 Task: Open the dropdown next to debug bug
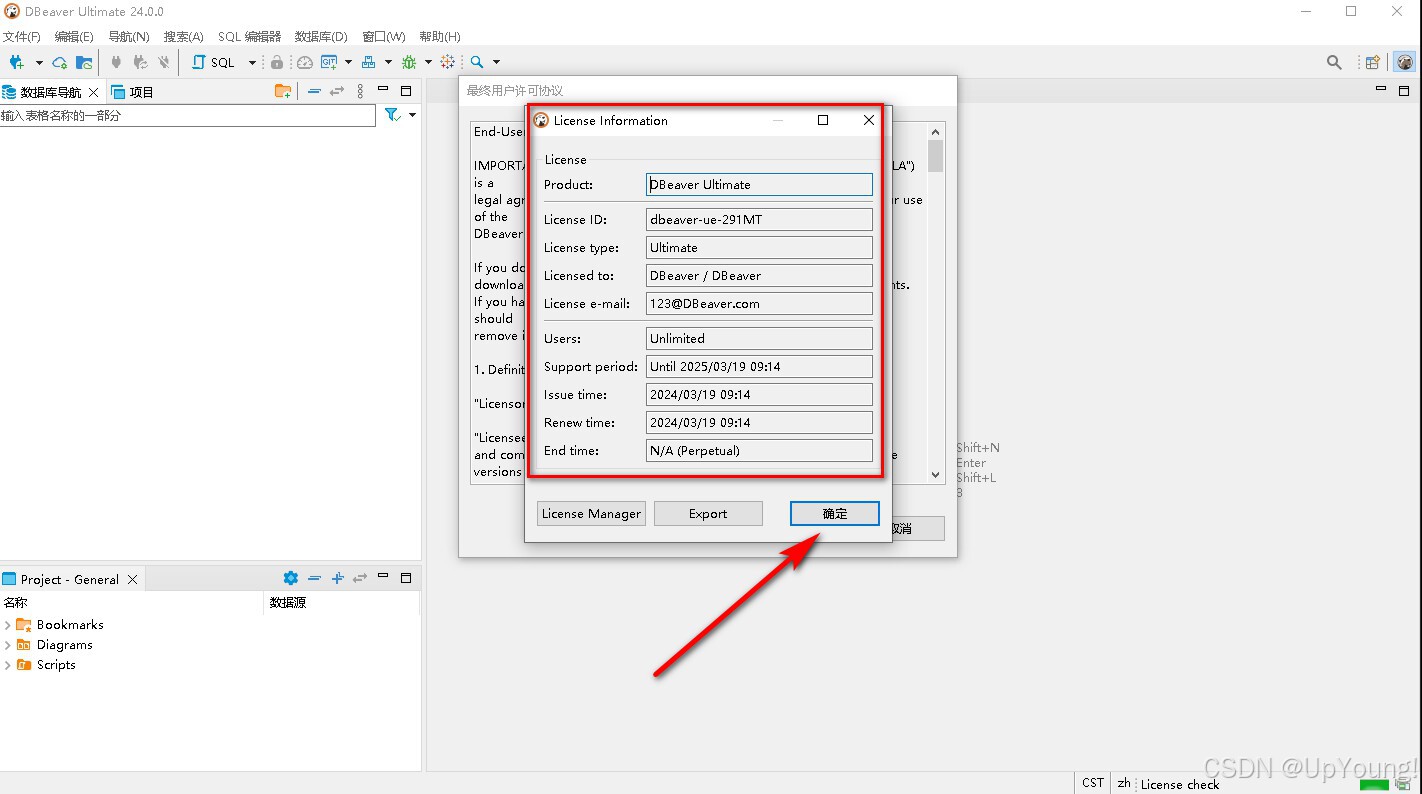428,62
